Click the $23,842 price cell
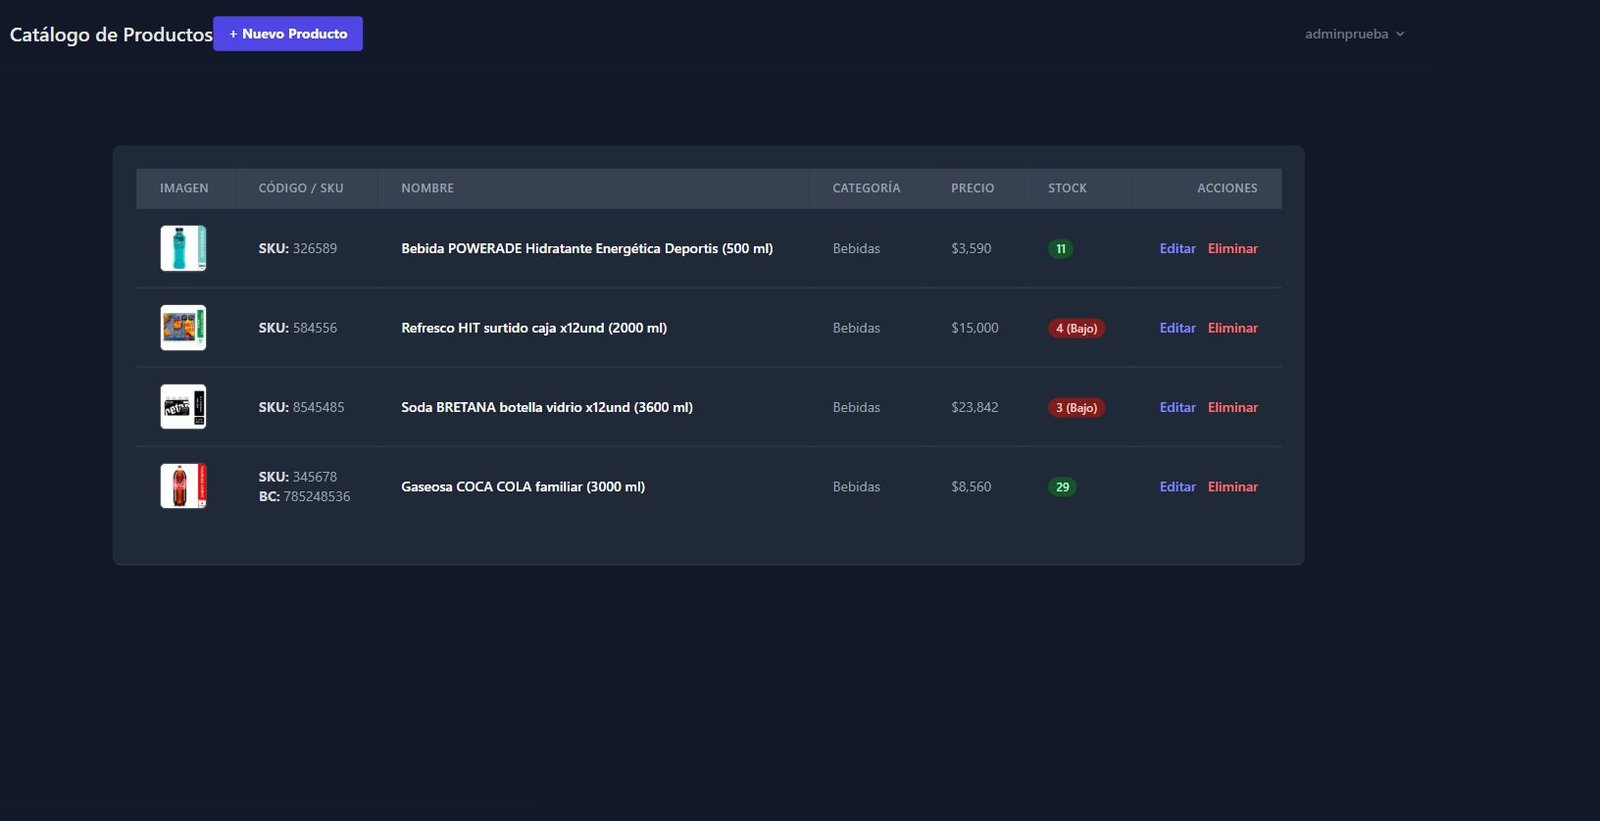The height and width of the screenshot is (821, 1600). pyautogui.click(x=975, y=407)
